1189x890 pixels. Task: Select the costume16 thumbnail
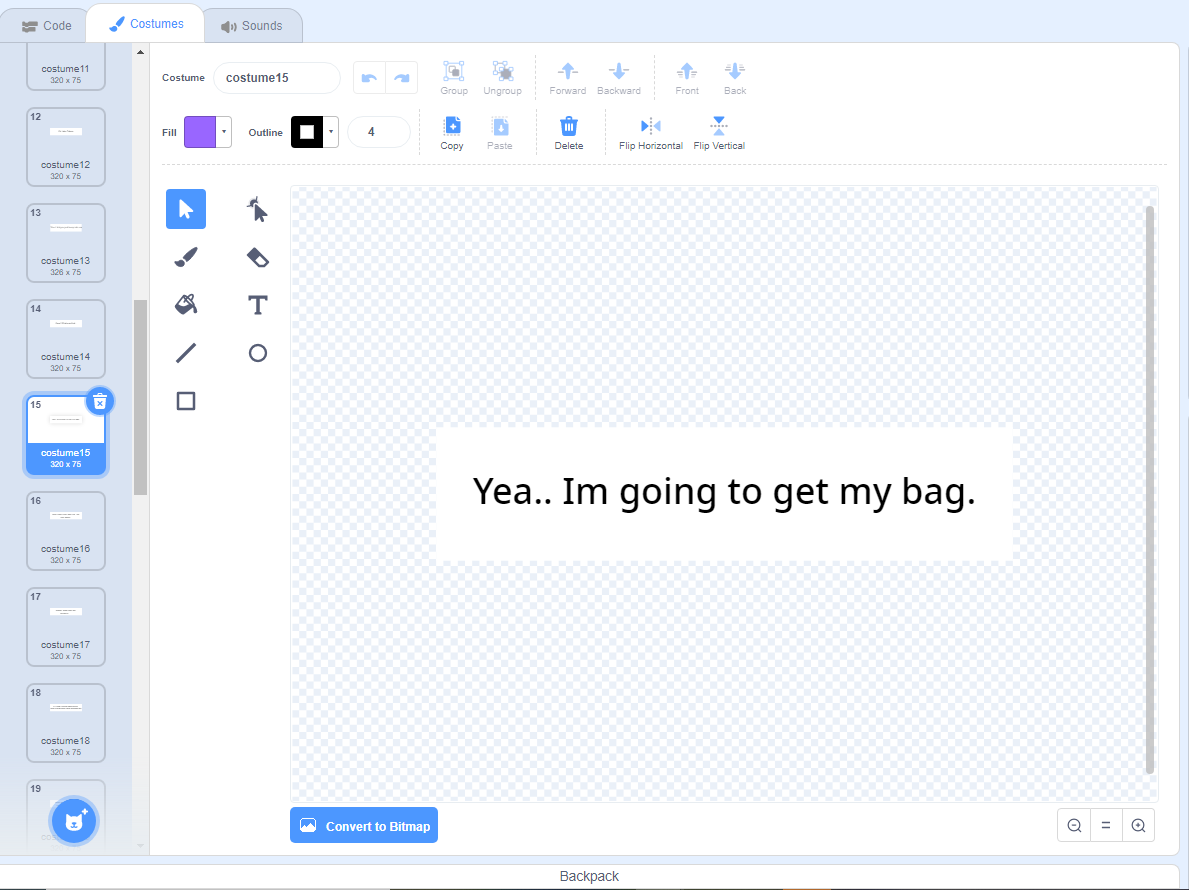pos(65,530)
